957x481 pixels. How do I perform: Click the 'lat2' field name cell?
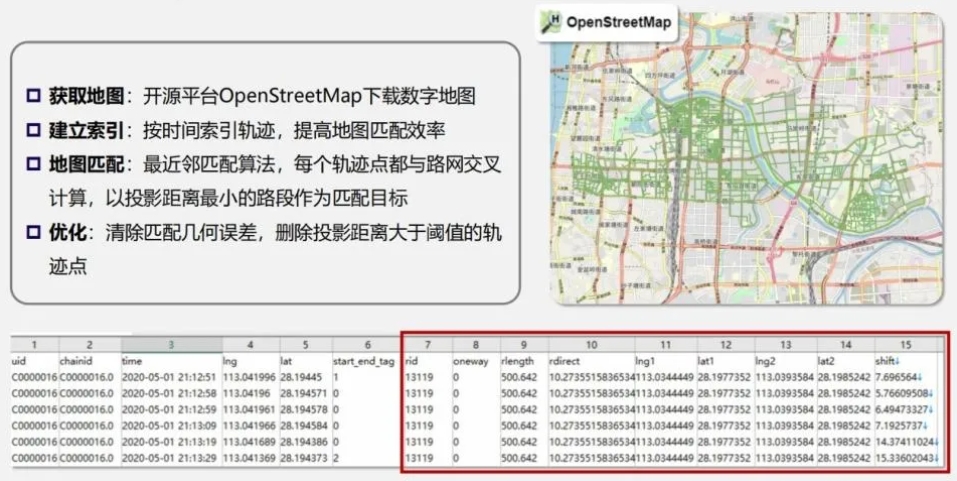point(845,361)
